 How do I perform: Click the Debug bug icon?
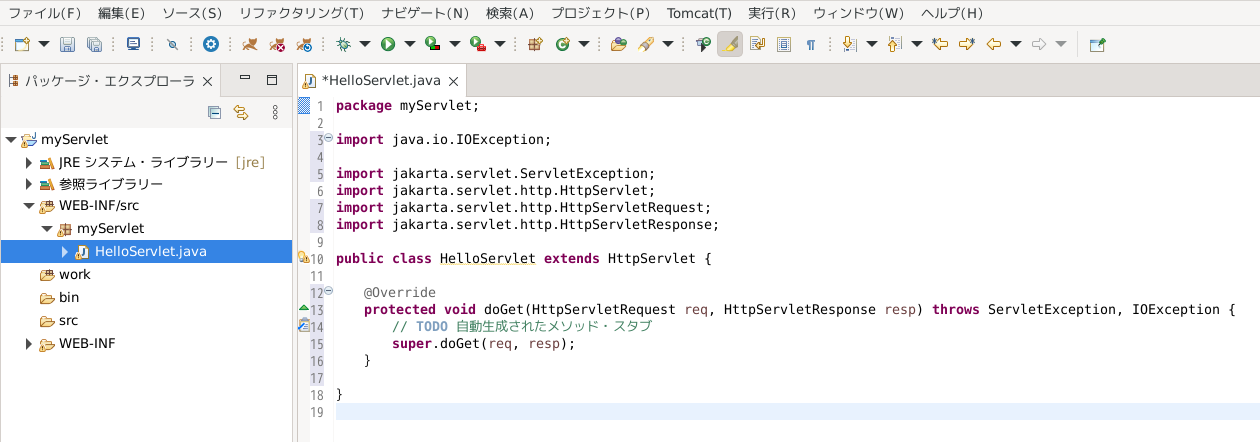point(344,44)
